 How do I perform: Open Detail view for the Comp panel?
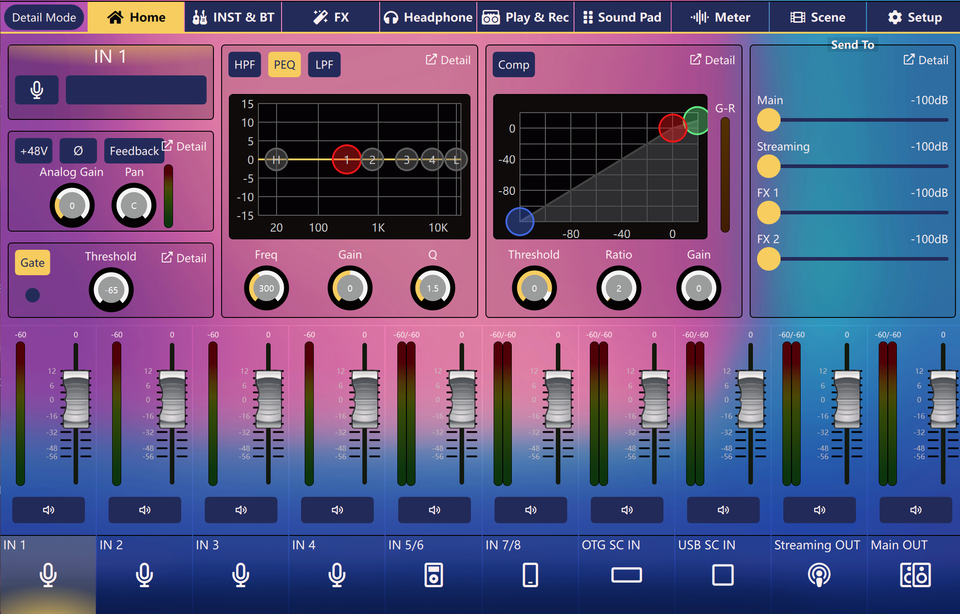click(712, 60)
